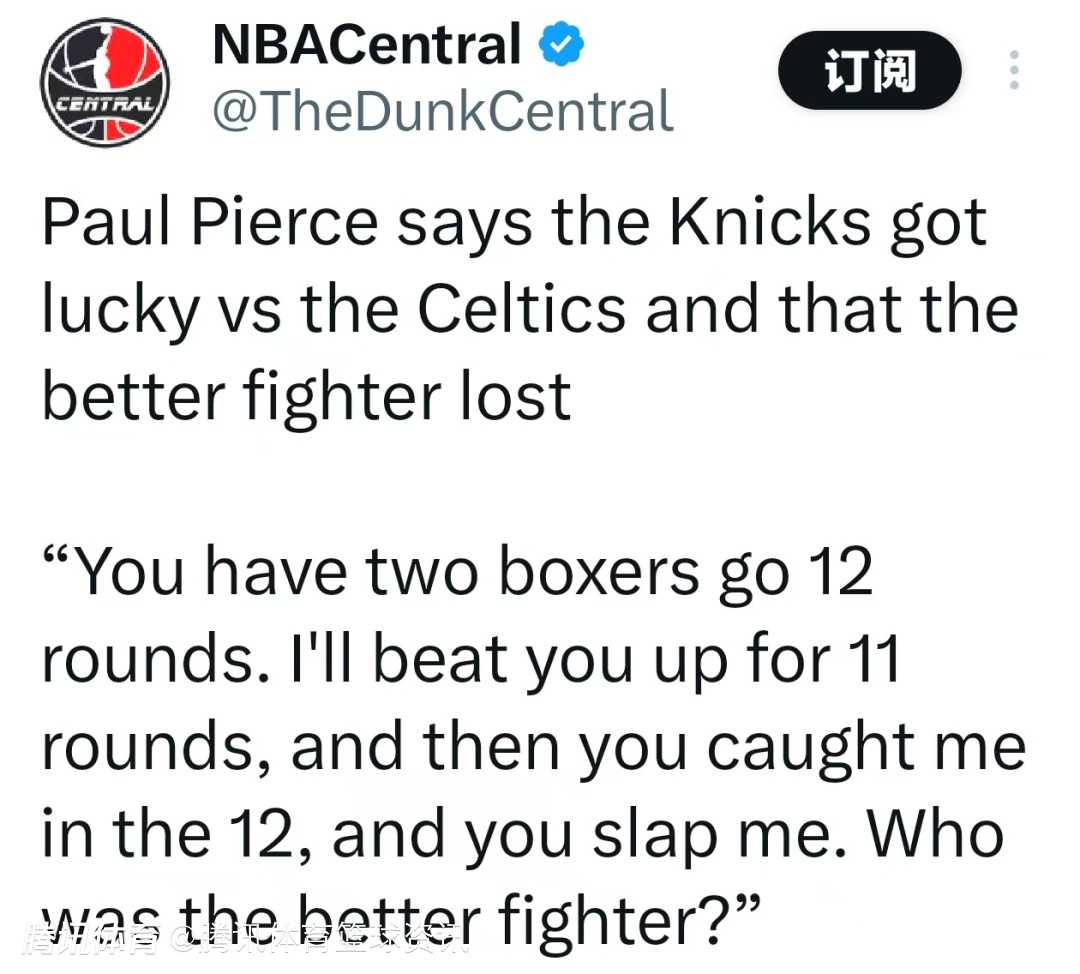
Task: Click the blue verified badge
Action: tap(563, 45)
